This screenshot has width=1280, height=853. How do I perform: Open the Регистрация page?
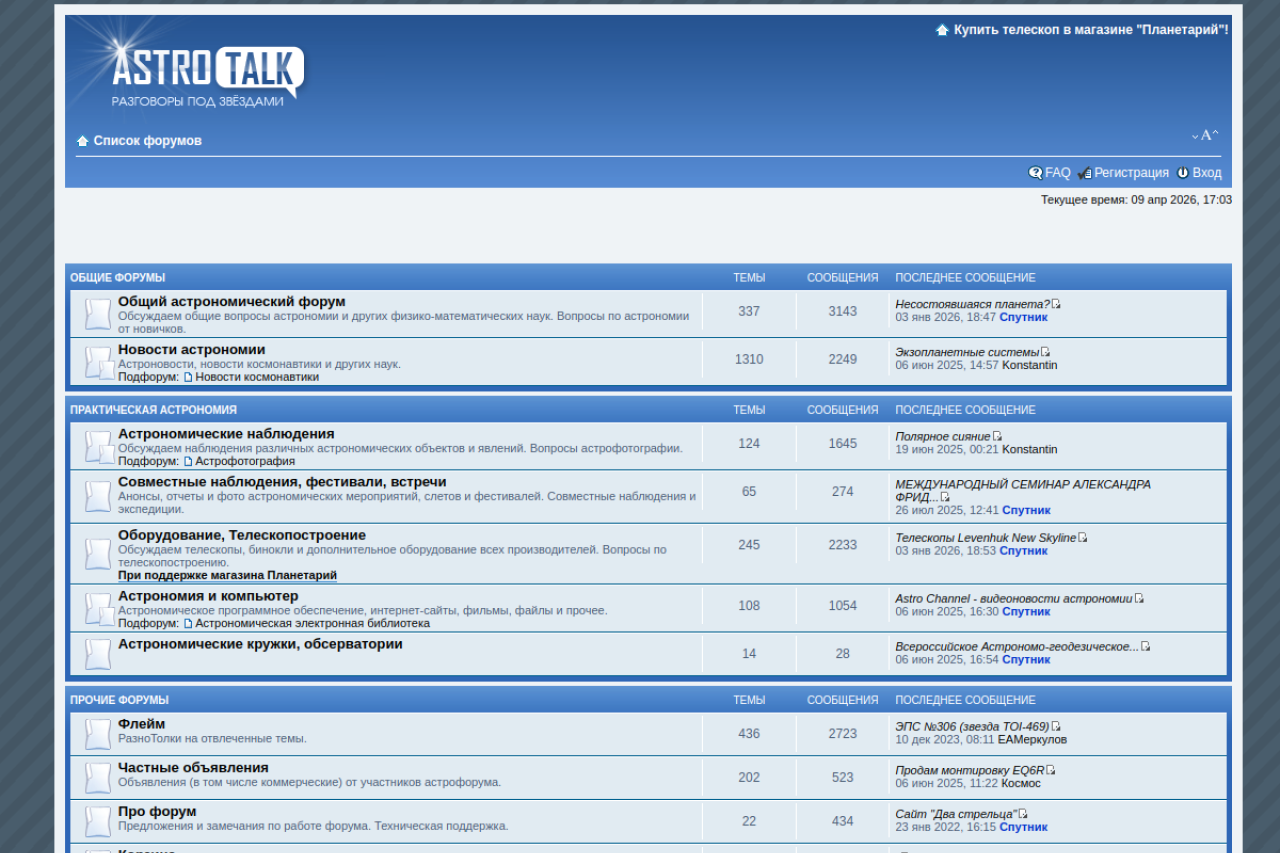(1131, 173)
